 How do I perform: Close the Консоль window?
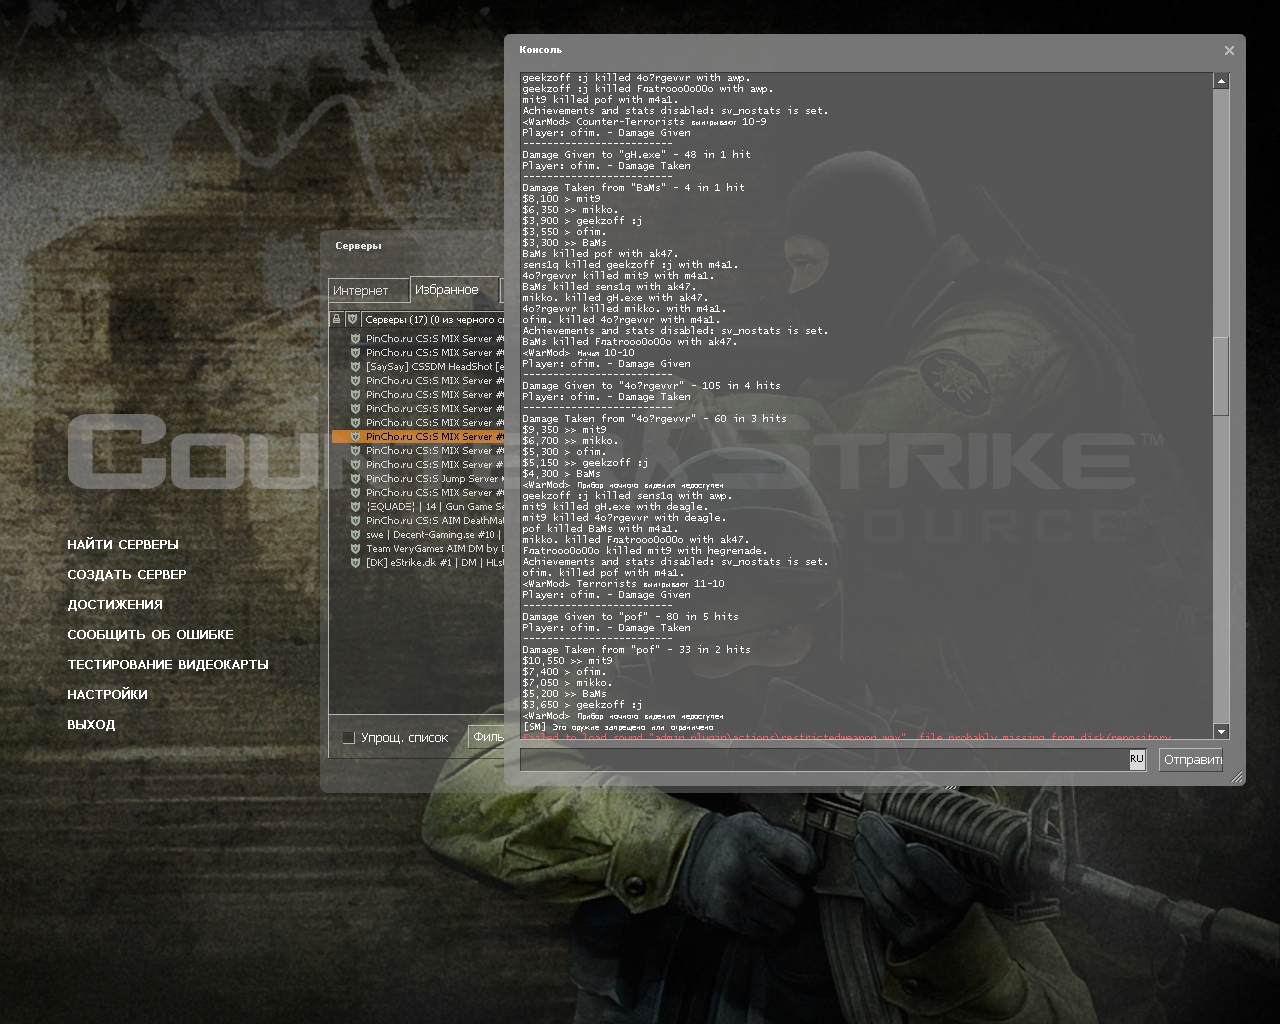pos(1229,50)
